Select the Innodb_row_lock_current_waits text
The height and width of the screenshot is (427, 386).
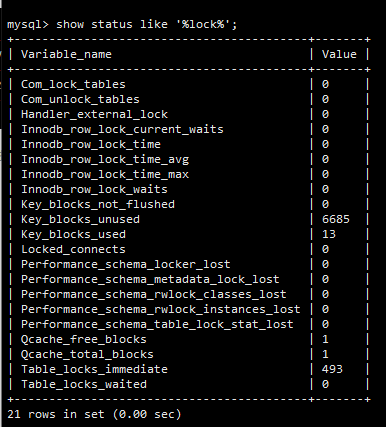pos(122,129)
